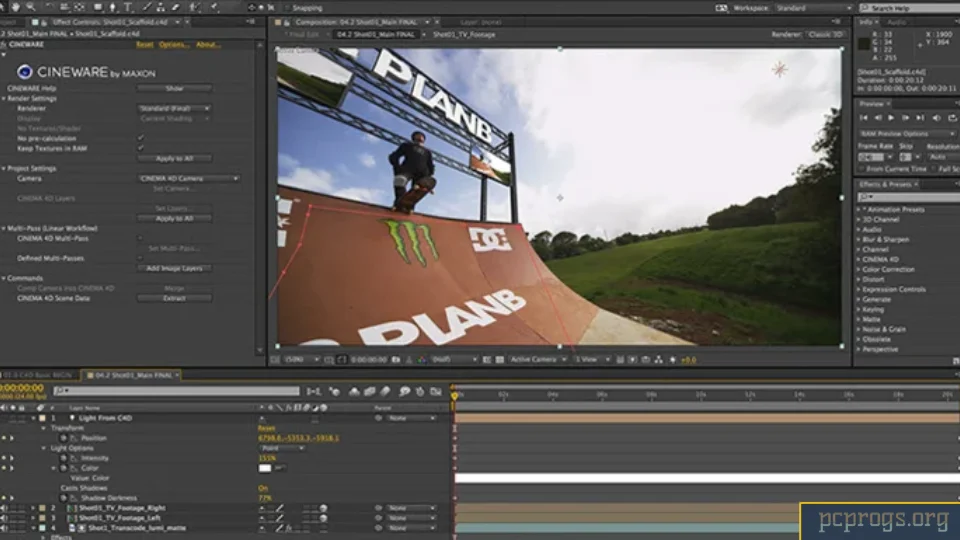Screen dimensions: 960x540
Task: Select the Brush tool
Action: tap(147, 7)
